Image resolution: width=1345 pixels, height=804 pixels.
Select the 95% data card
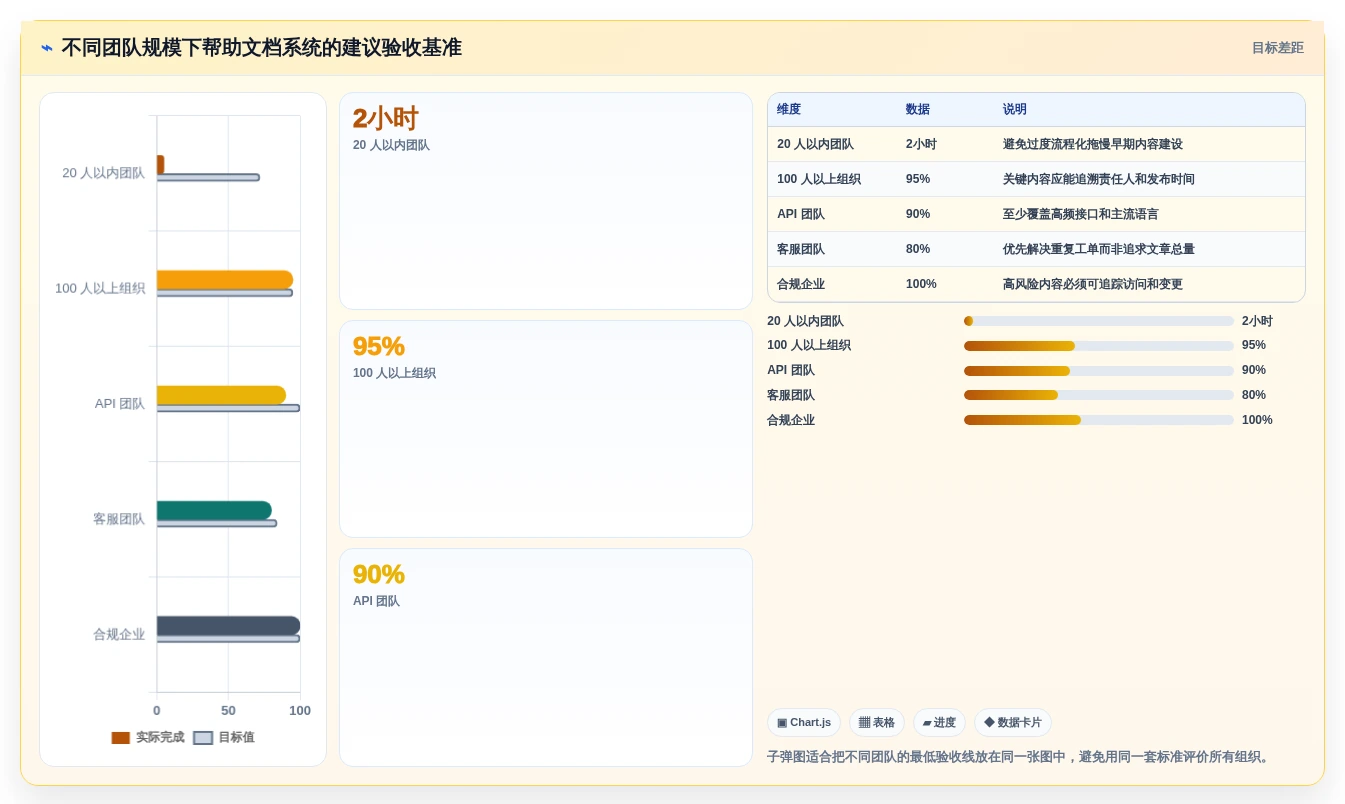(546, 429)
